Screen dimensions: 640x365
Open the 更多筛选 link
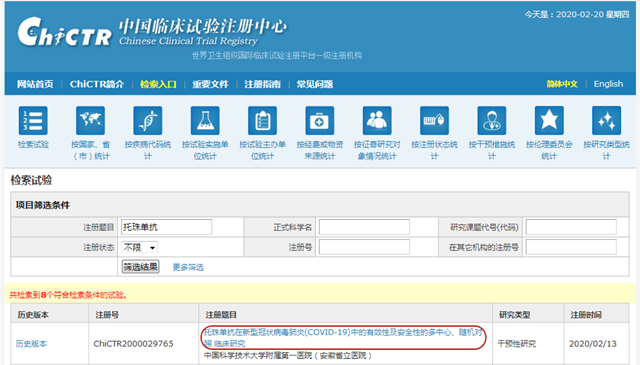pyautogui.click(x=188, y=267)
